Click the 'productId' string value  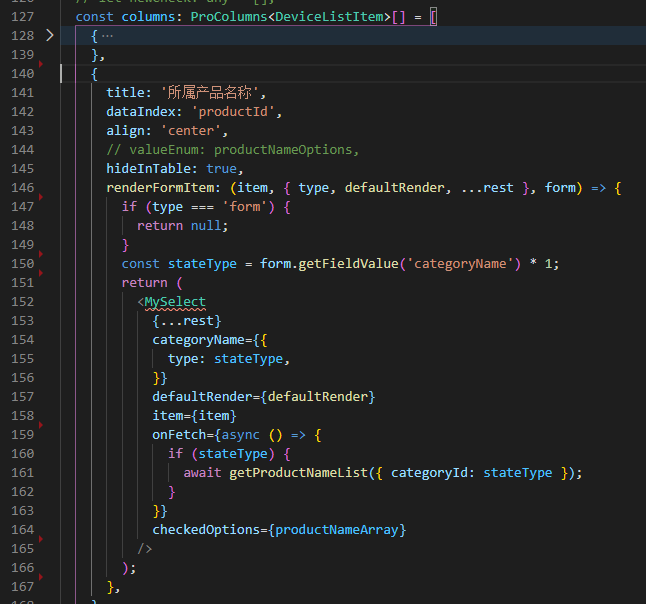[233, 112]
